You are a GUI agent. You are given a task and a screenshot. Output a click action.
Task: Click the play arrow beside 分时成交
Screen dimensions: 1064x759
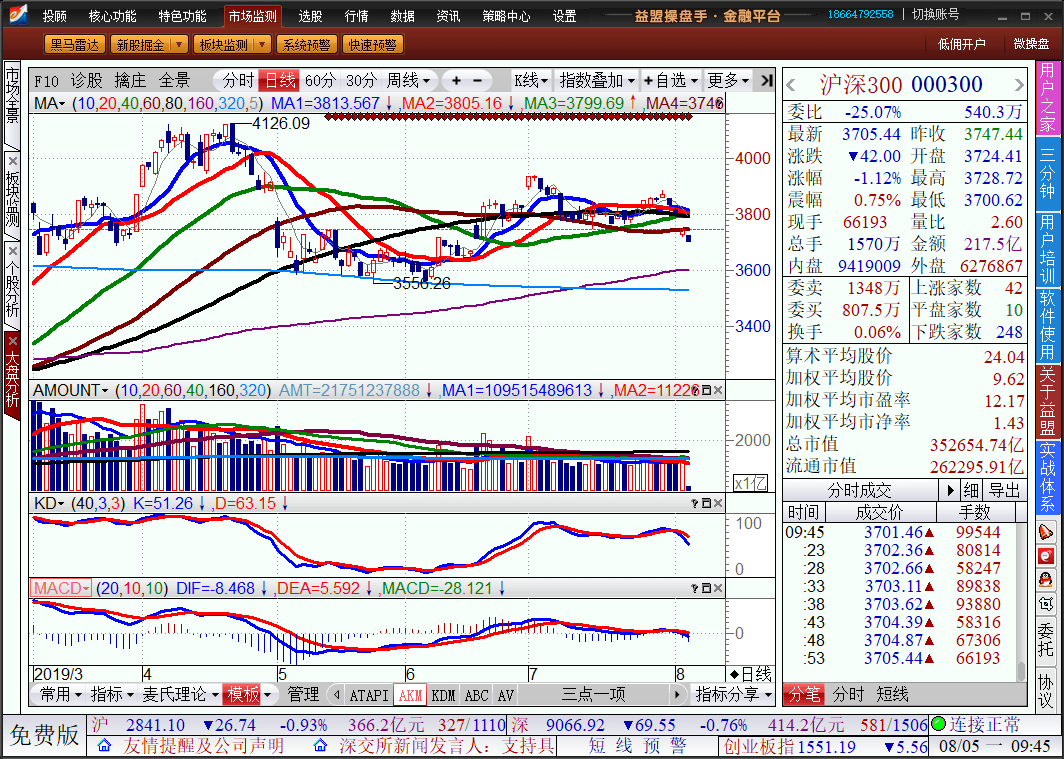(x=951, y=490)
